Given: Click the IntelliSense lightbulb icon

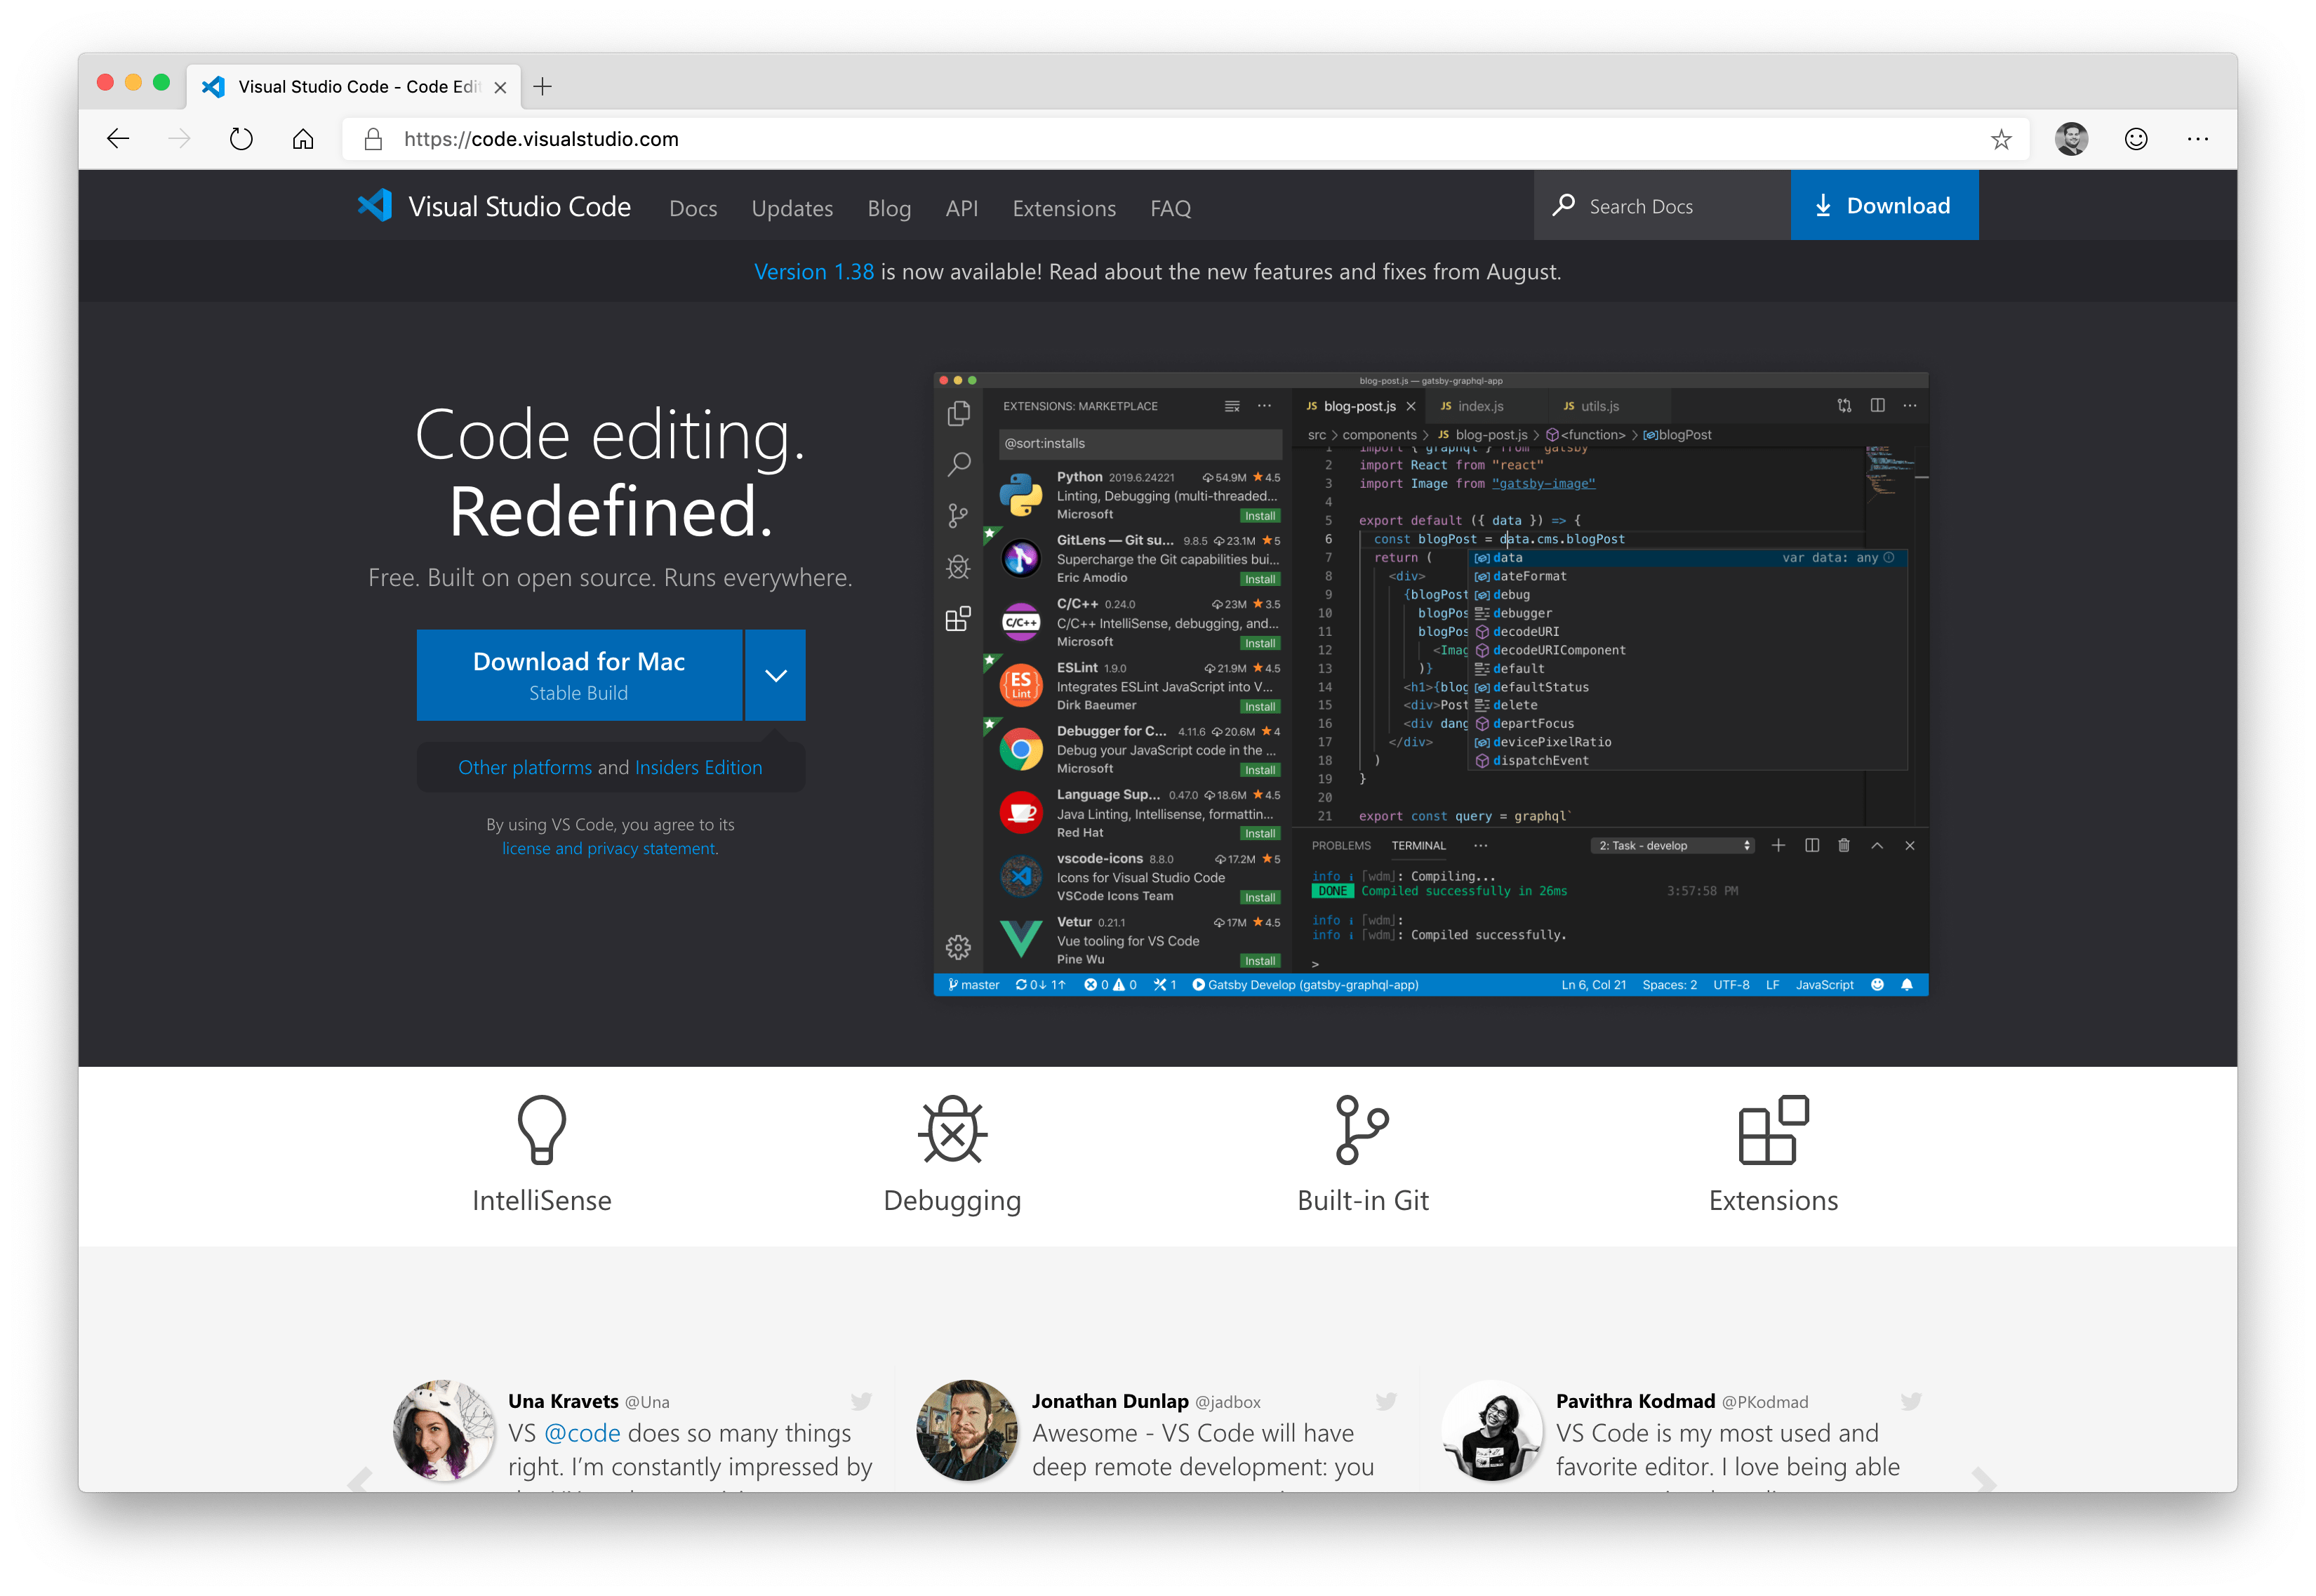Looking at the screenshot, I should pos(542,1131).
